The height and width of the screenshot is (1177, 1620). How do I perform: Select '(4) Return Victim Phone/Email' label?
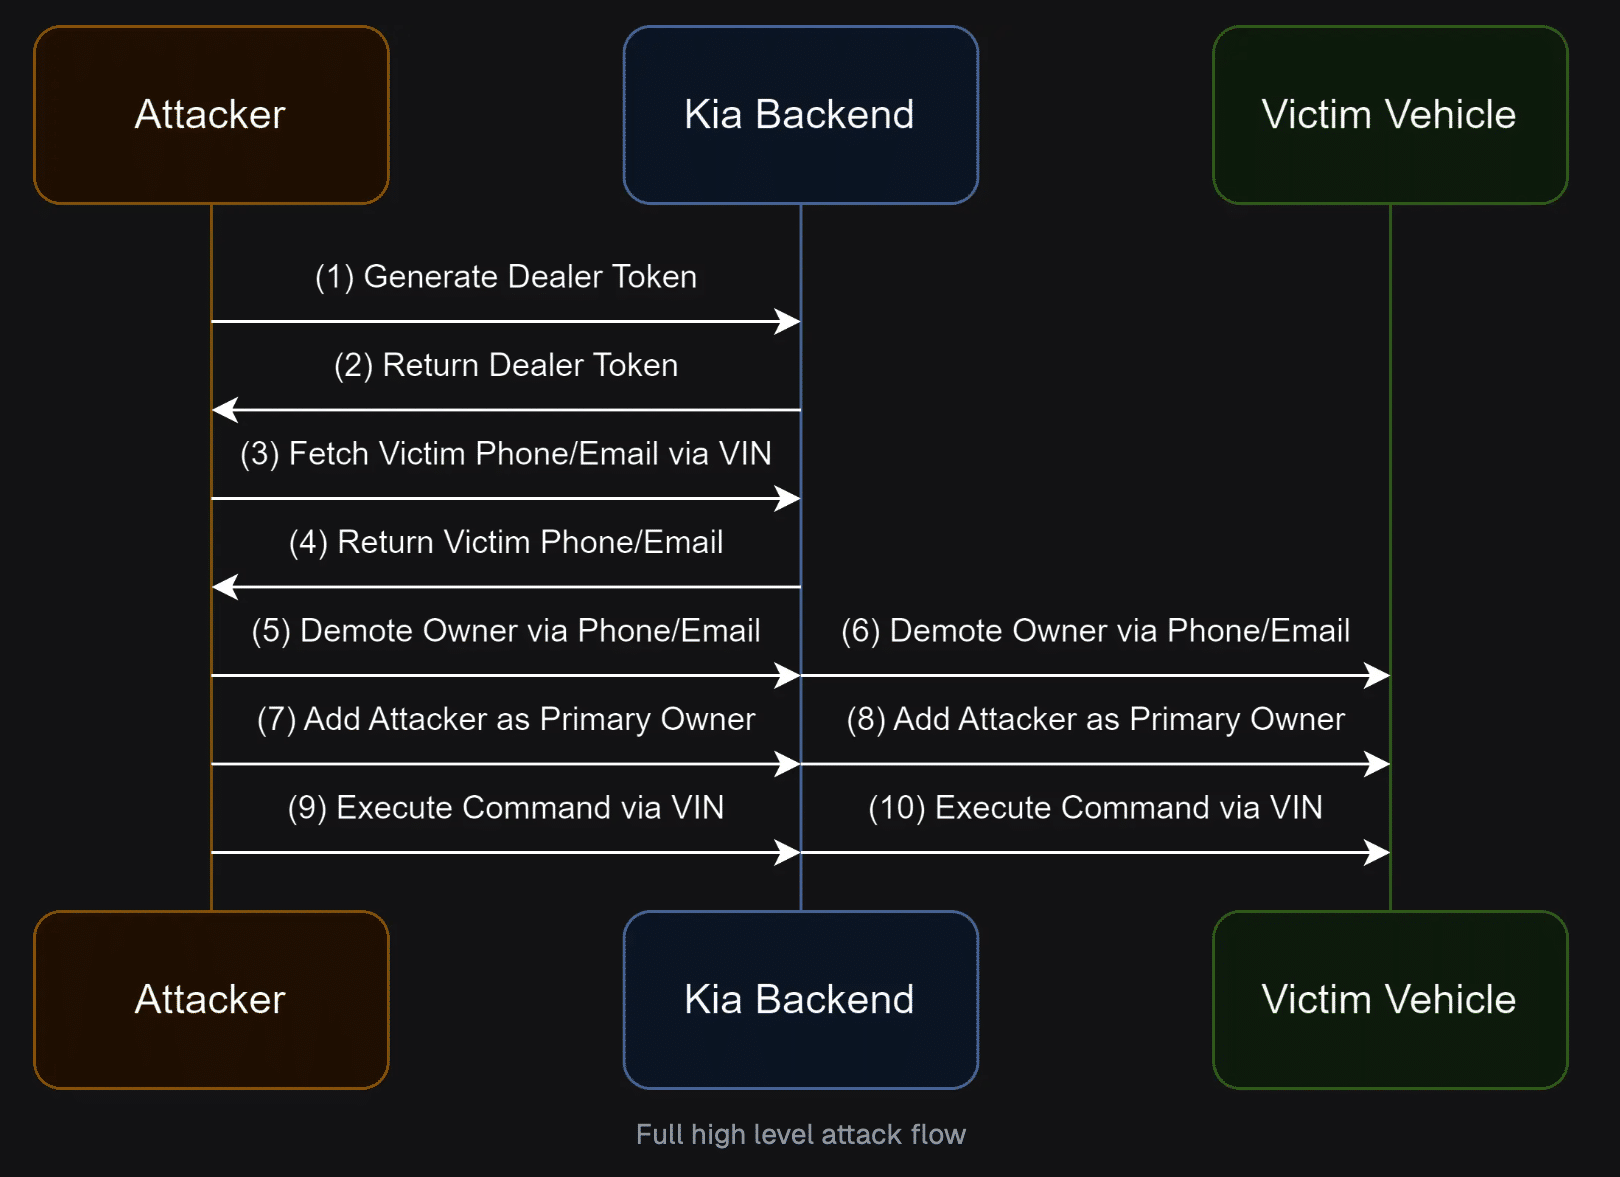(506, 542)
